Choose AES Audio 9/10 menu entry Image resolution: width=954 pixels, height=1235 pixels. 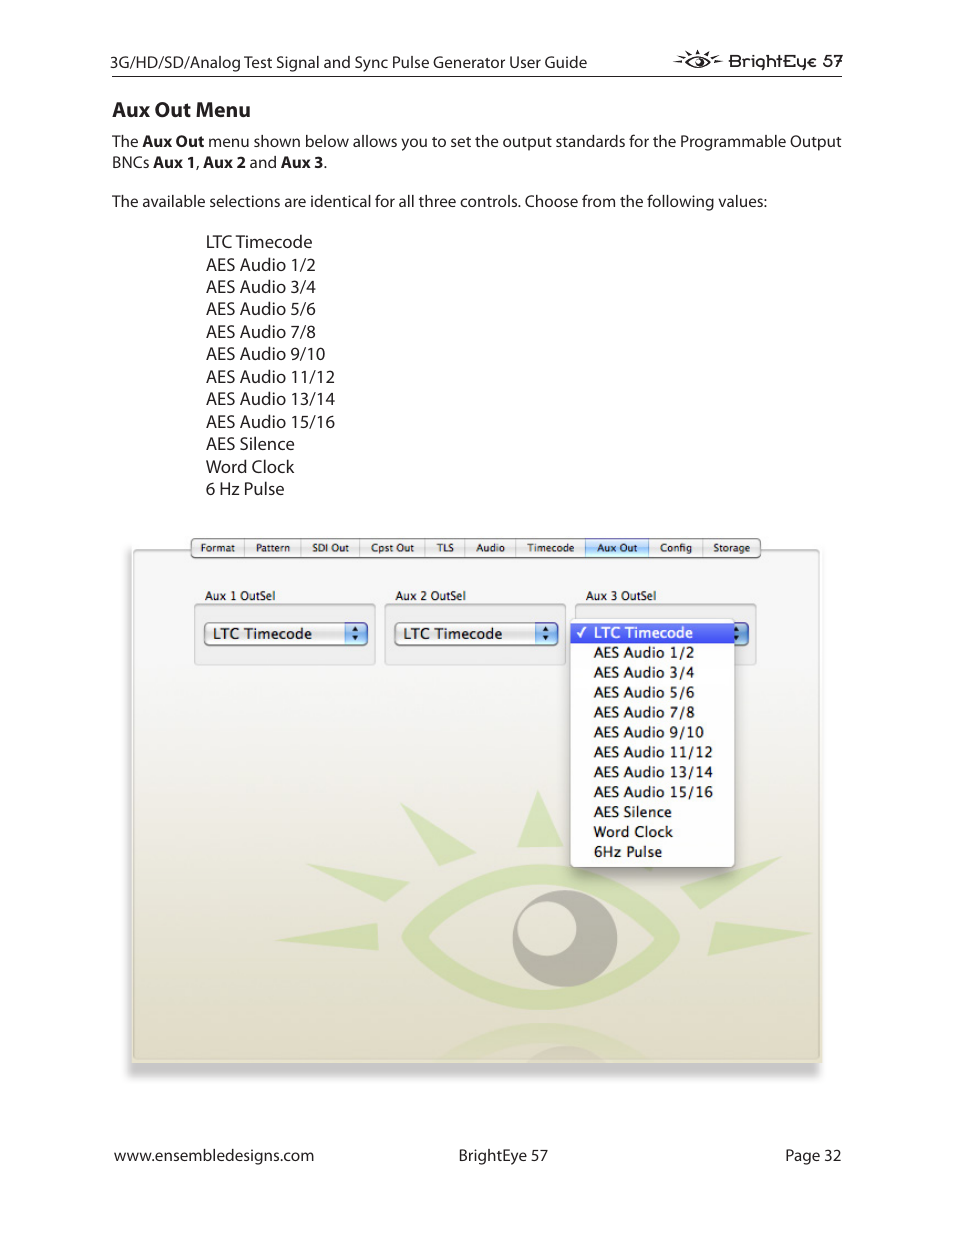coord(652,733)
